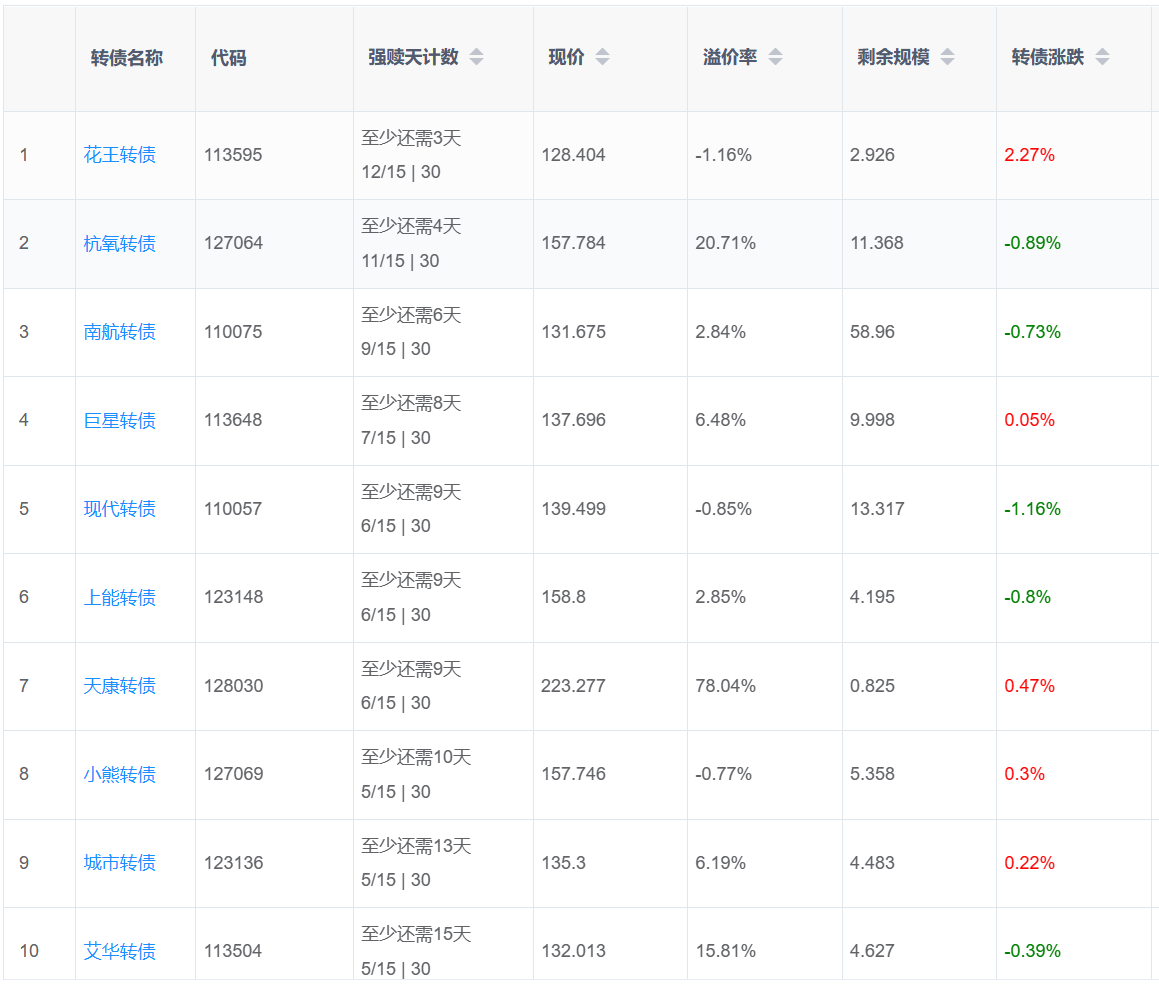Click the 转债名称 column header
This screenshot has width=1159, height=988.
(x=127, y=58)
